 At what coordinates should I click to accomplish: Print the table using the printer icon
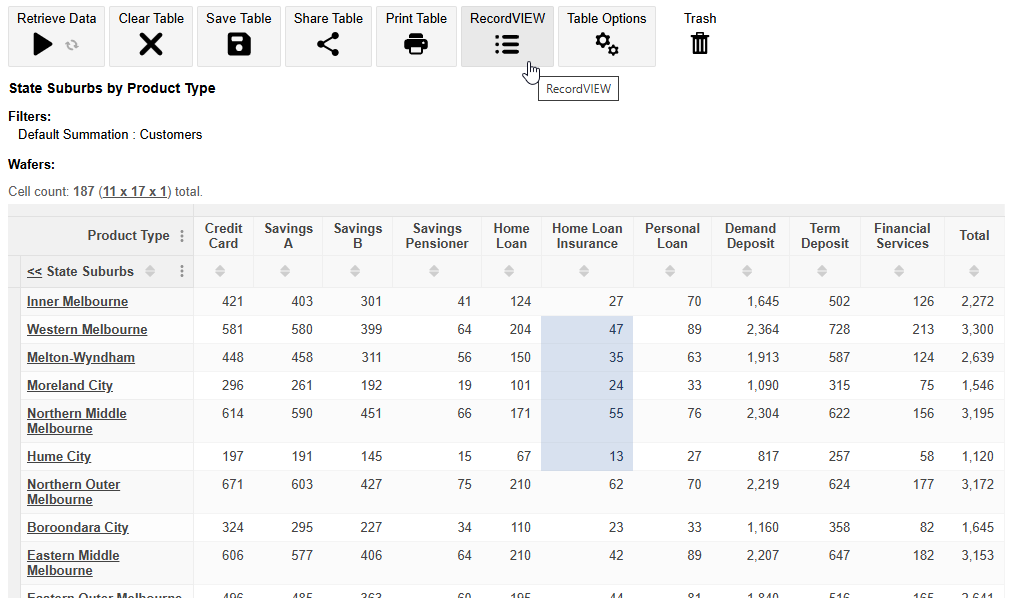pyautogui.click(x=415, y=43)
